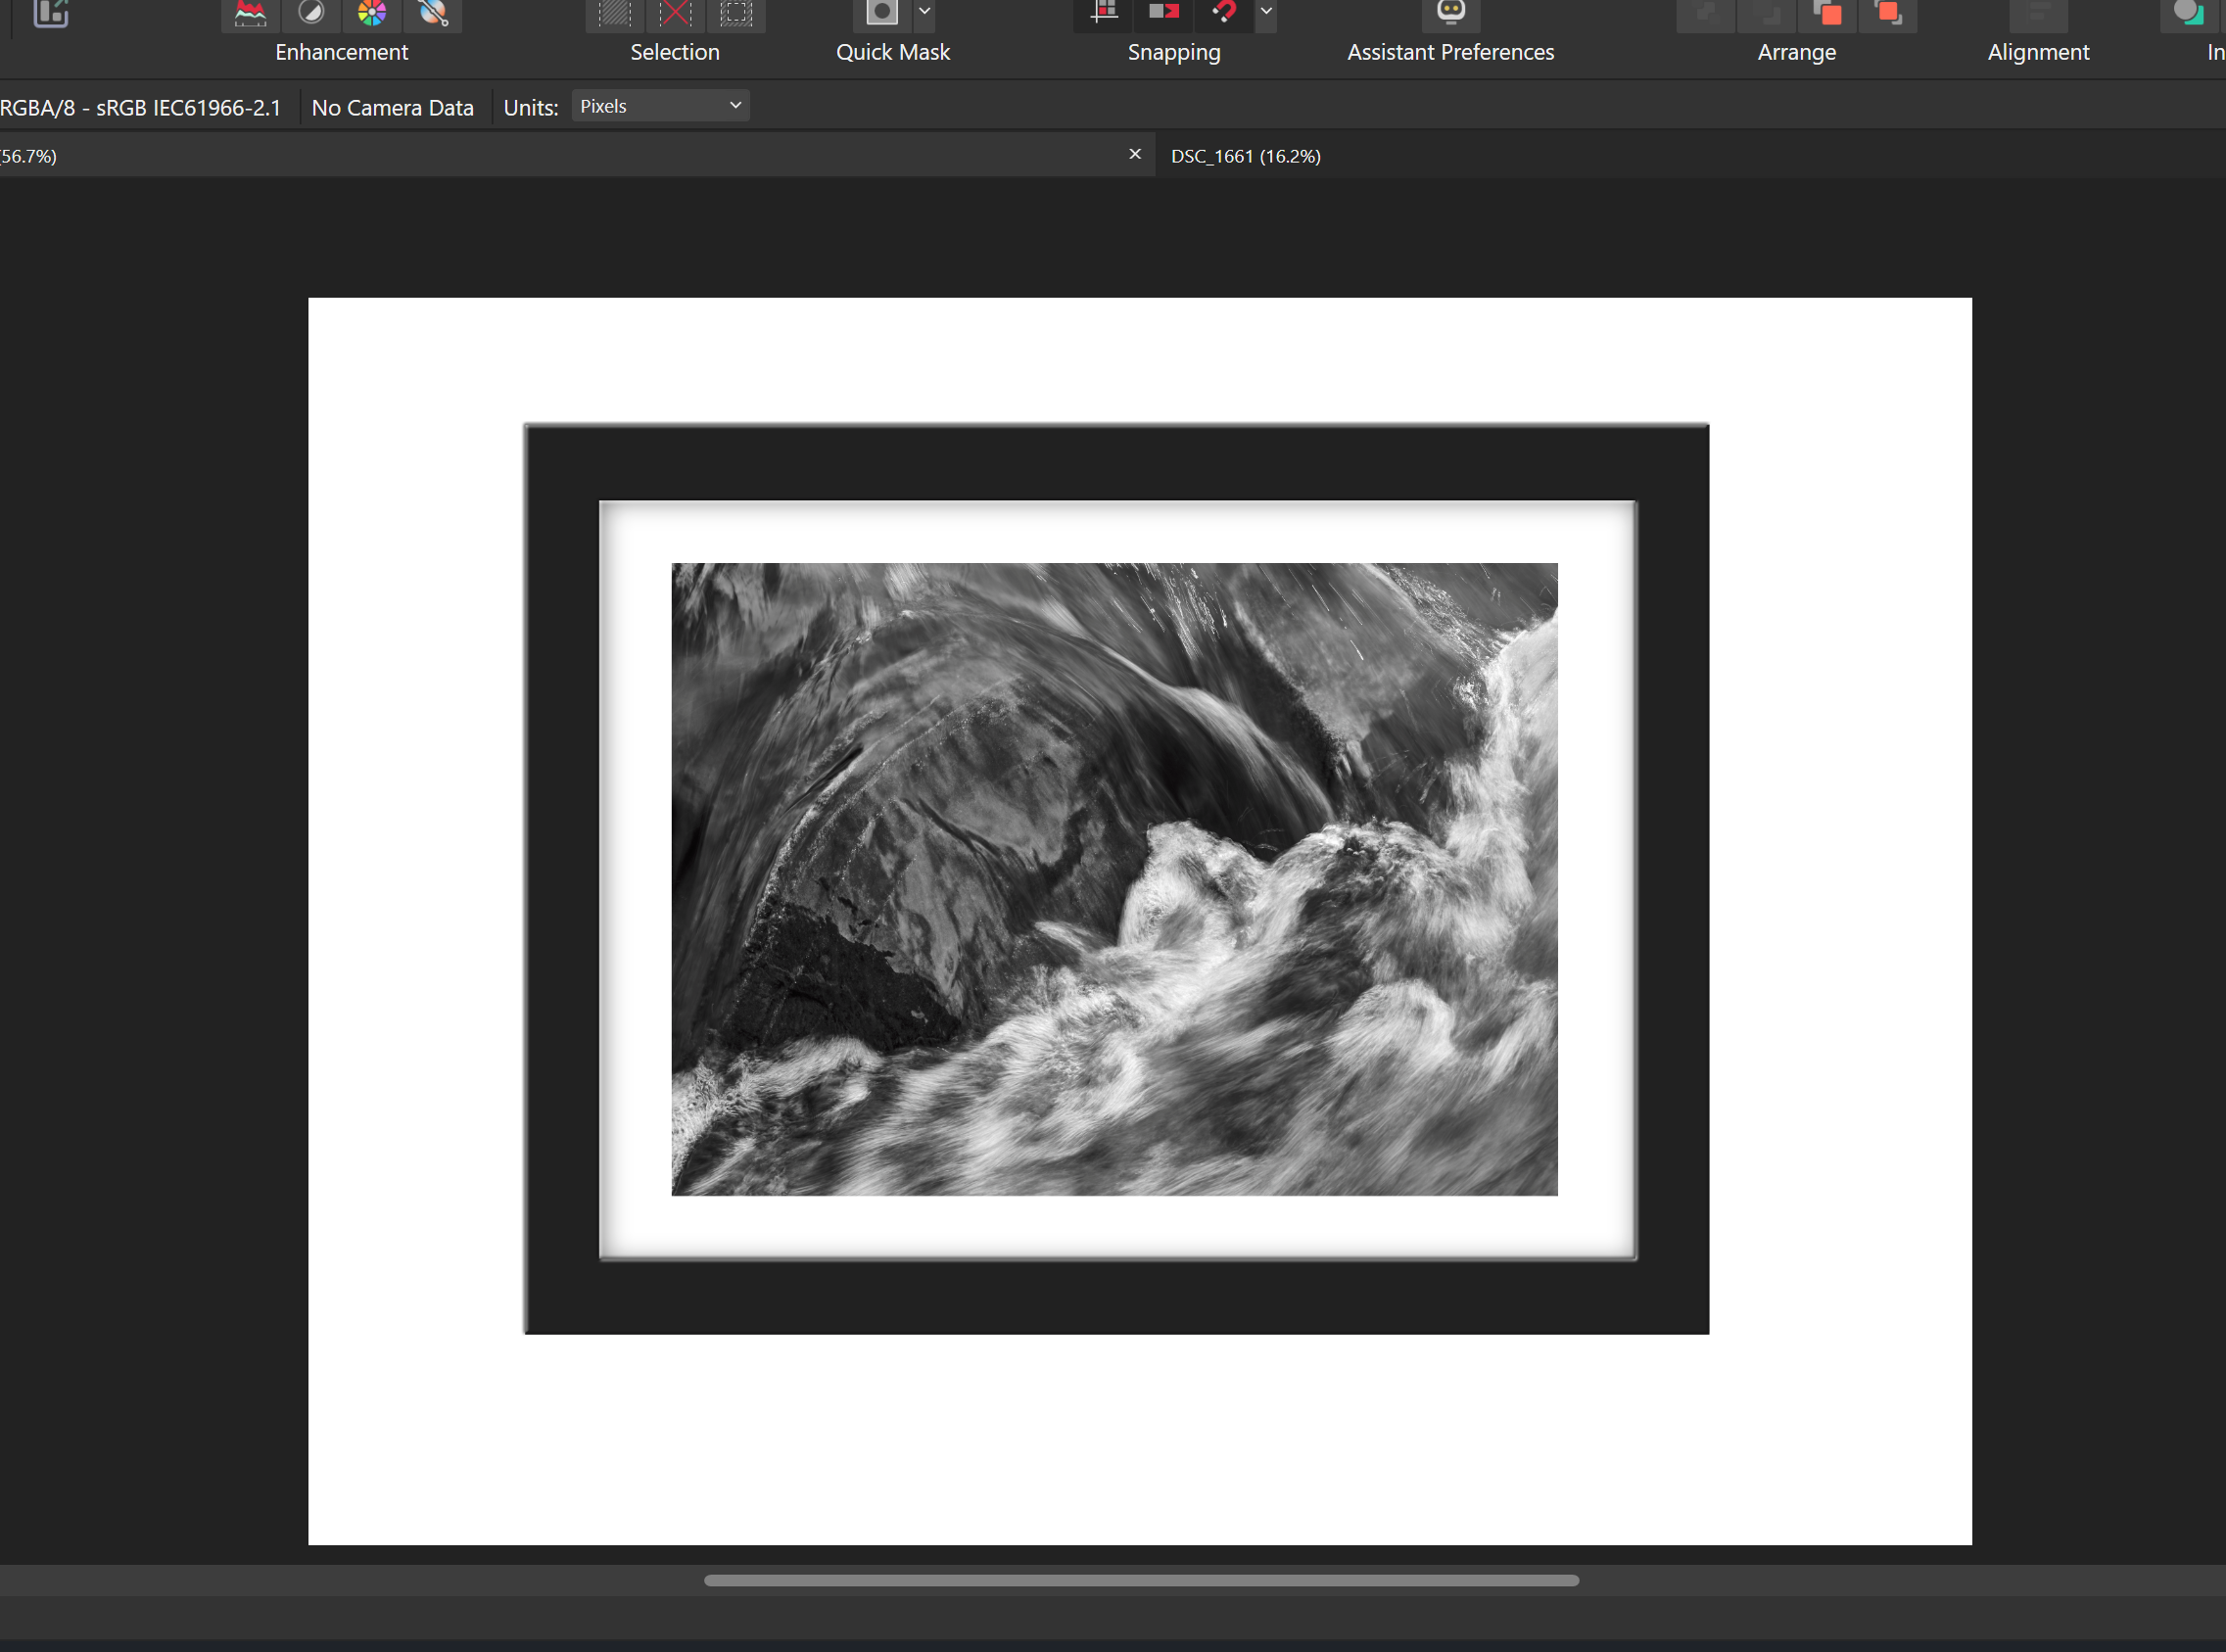Toggle the Snapping magnet icon
Image resolution: width=2226 pixels, height=1652 pixels.
point(1224,14)
